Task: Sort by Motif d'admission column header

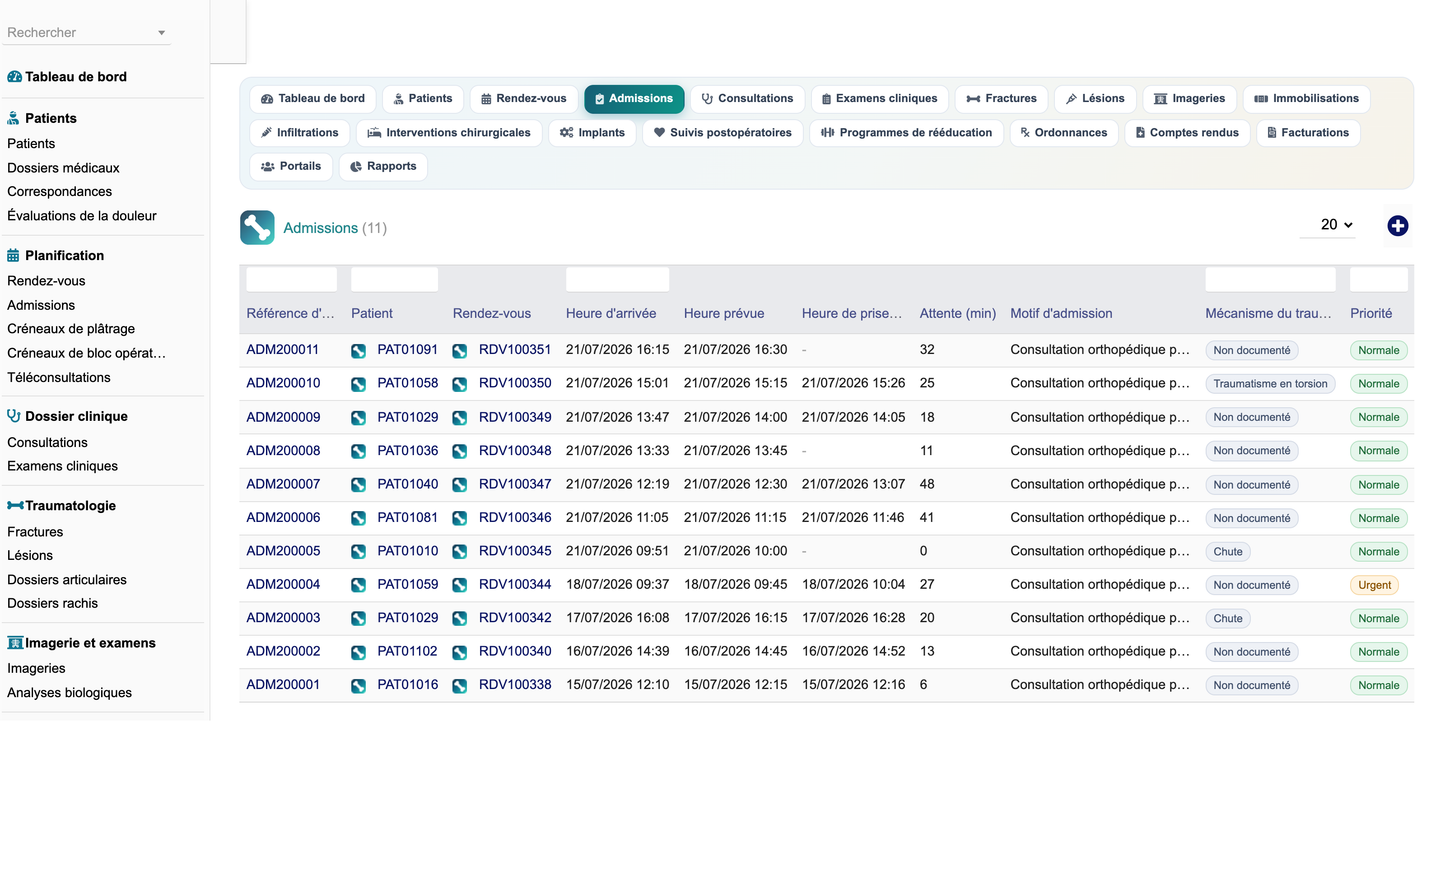Action: pyautogui.click(x=1061, y=314)
